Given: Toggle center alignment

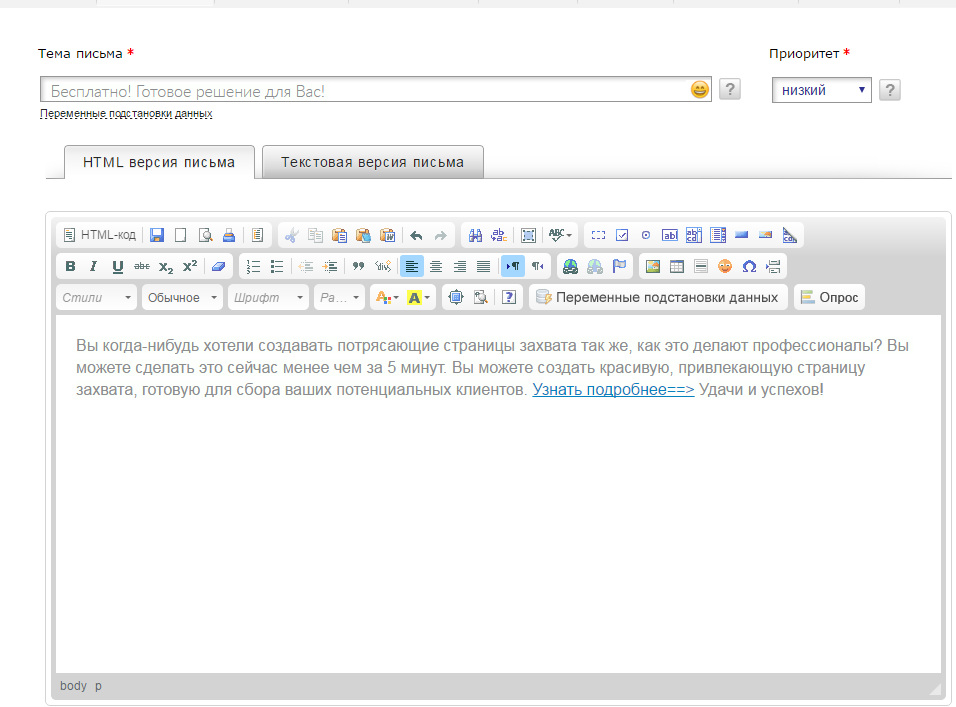Looking at the screenshot, I should [436, 266].
